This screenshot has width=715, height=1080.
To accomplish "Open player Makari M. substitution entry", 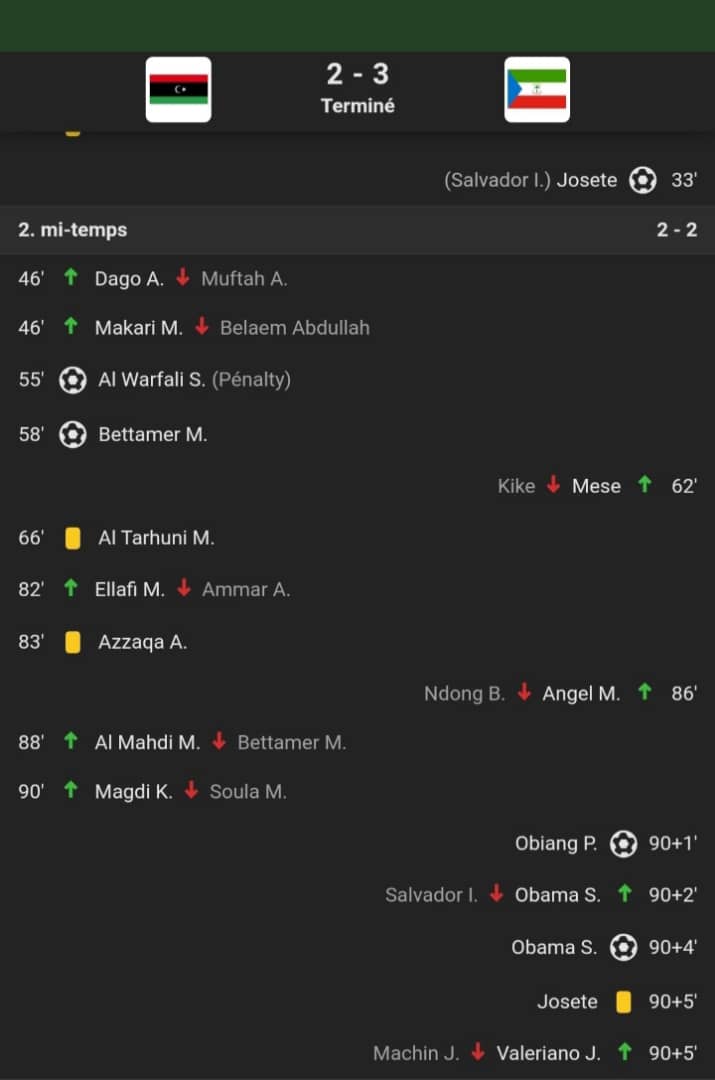I will point(138,328).
